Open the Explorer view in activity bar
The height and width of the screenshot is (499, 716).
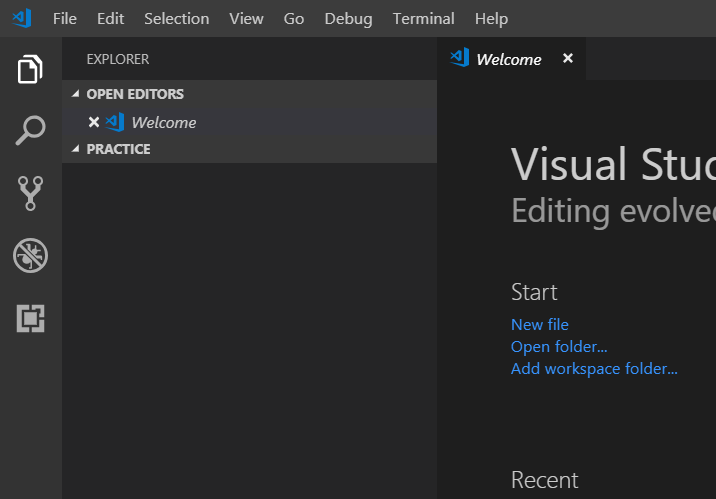tap(30, 69)
